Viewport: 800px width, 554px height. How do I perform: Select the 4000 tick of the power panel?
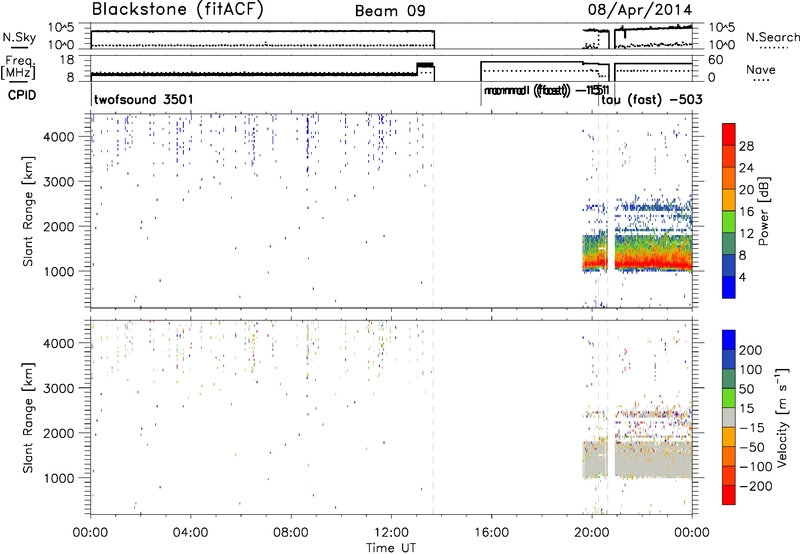59,137
